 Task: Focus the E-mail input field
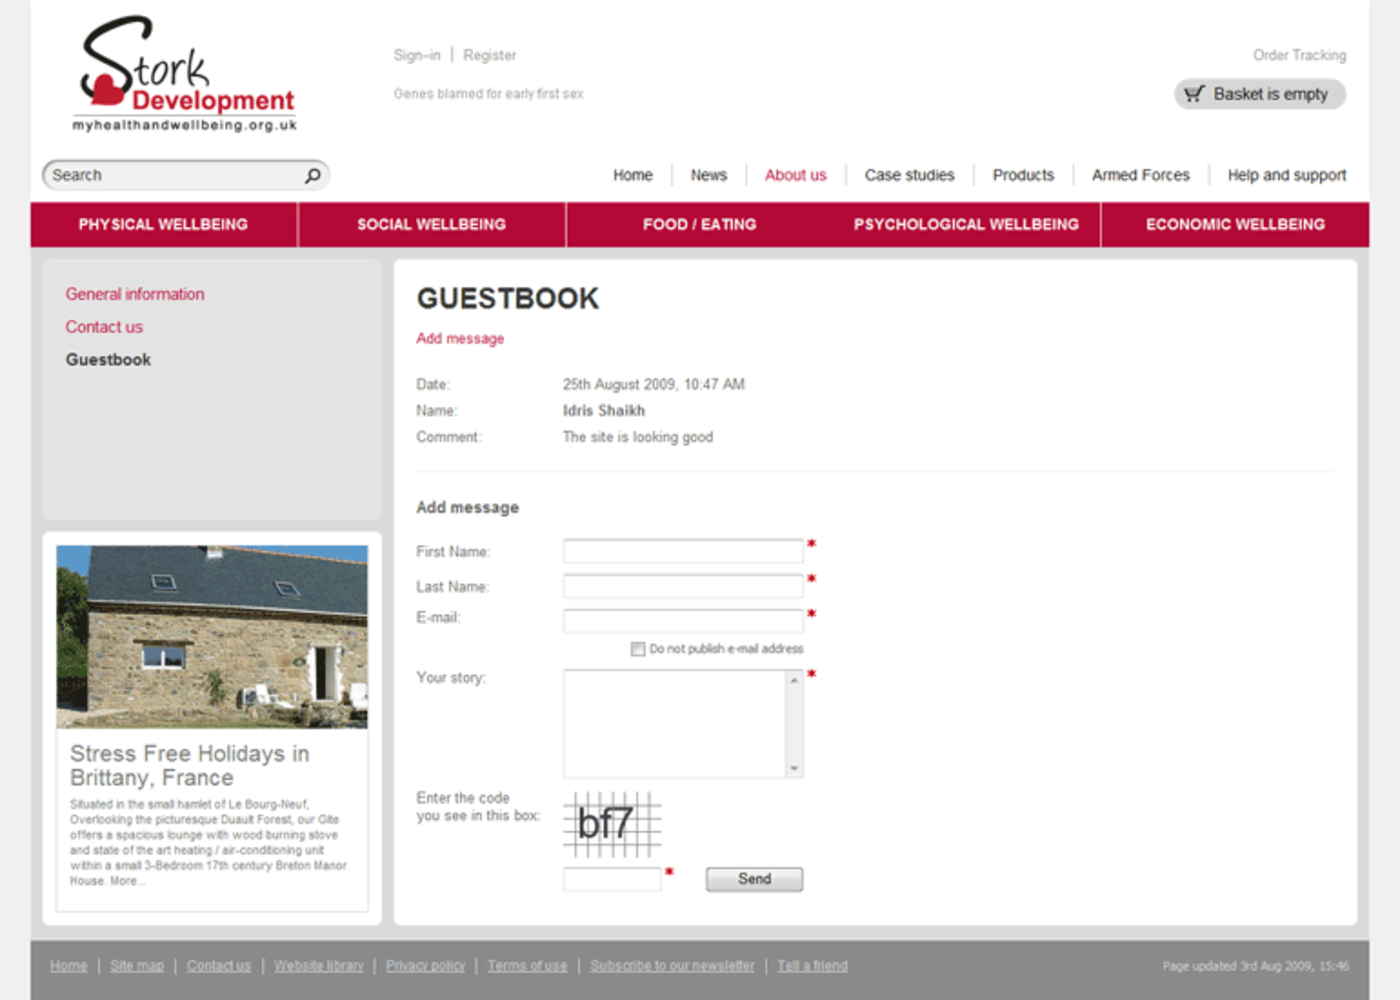682,621
